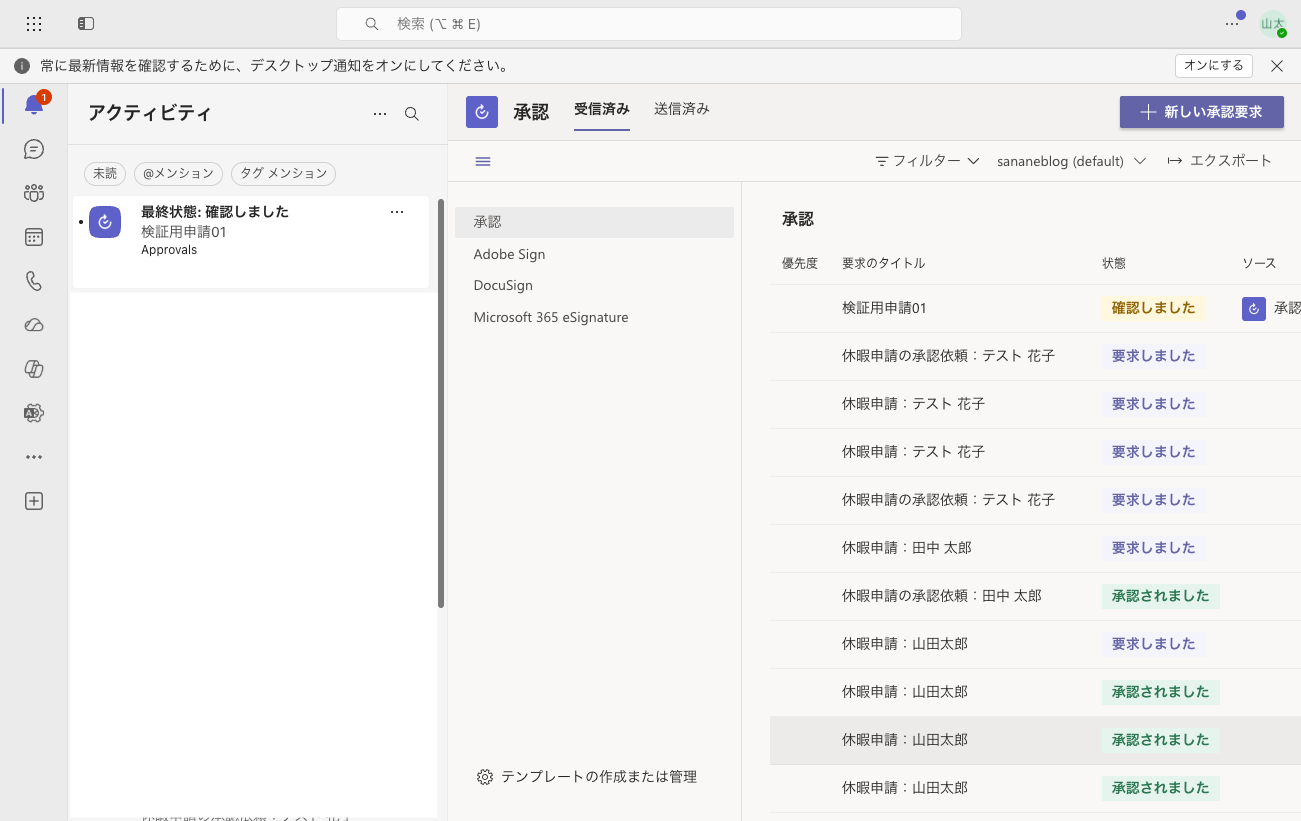Click the 優先度 column header
The image size is (1301, 821).
pos(800,264)
